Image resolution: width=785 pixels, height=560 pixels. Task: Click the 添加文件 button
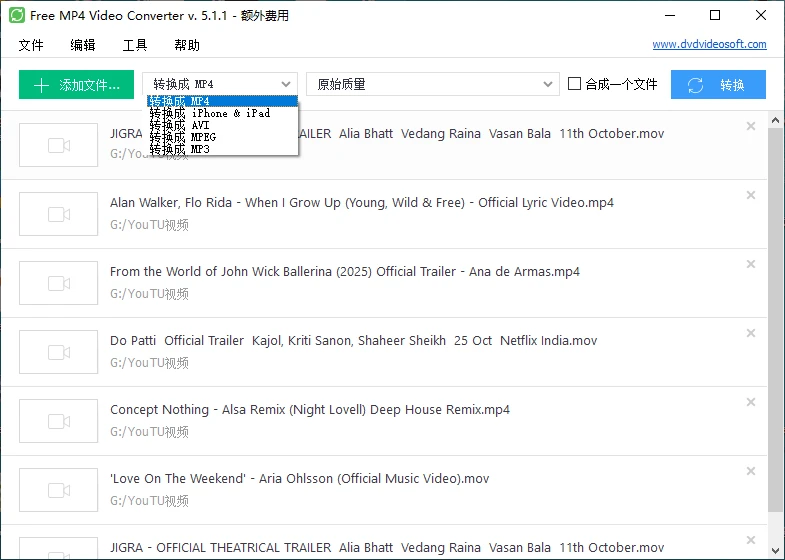(77, 85)
